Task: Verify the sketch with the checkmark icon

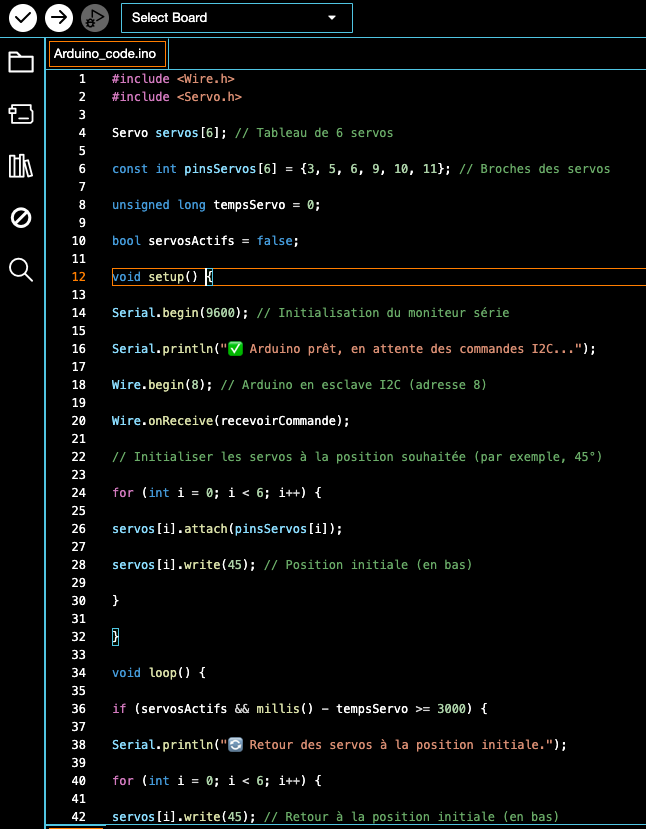Action: (22, 17)
